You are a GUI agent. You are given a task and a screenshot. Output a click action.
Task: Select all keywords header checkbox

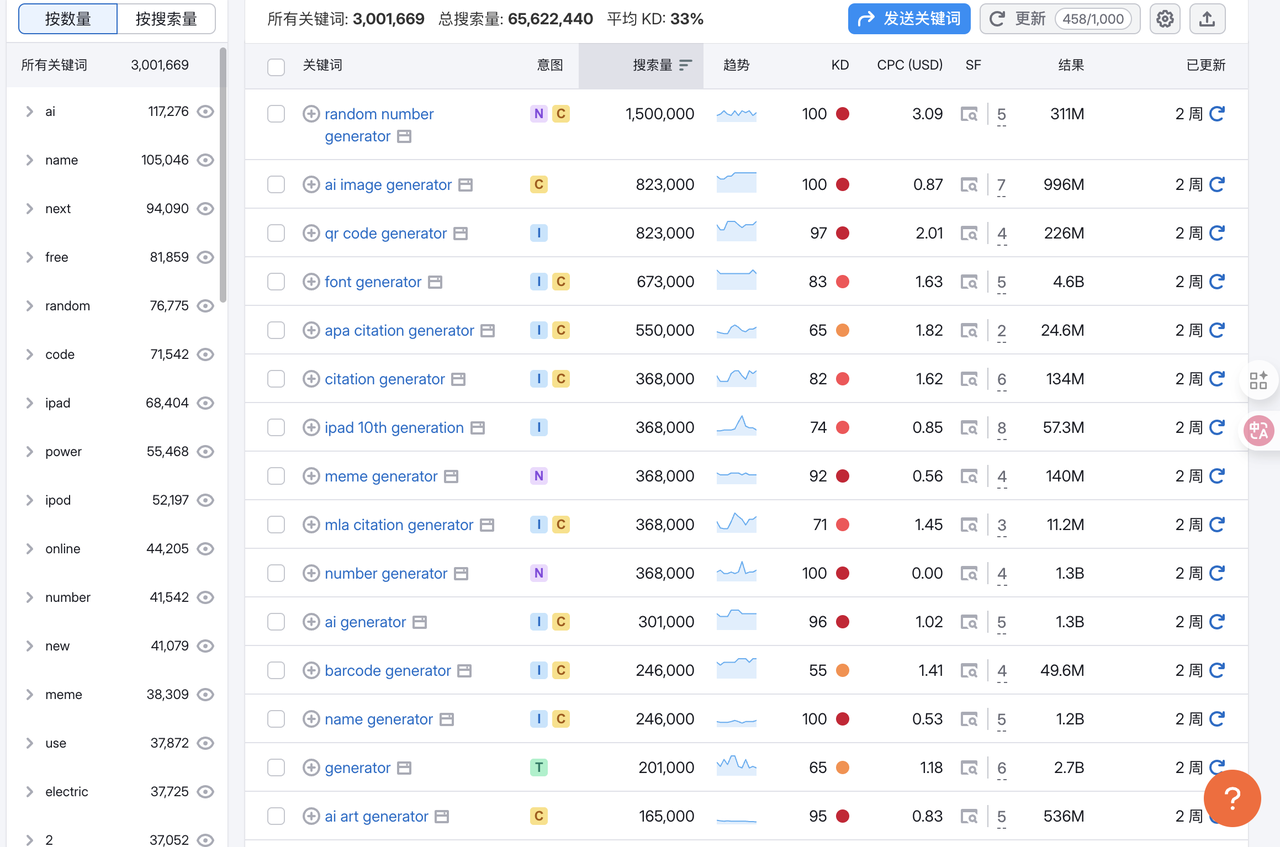pyautogui.click(x=276, y=66)
